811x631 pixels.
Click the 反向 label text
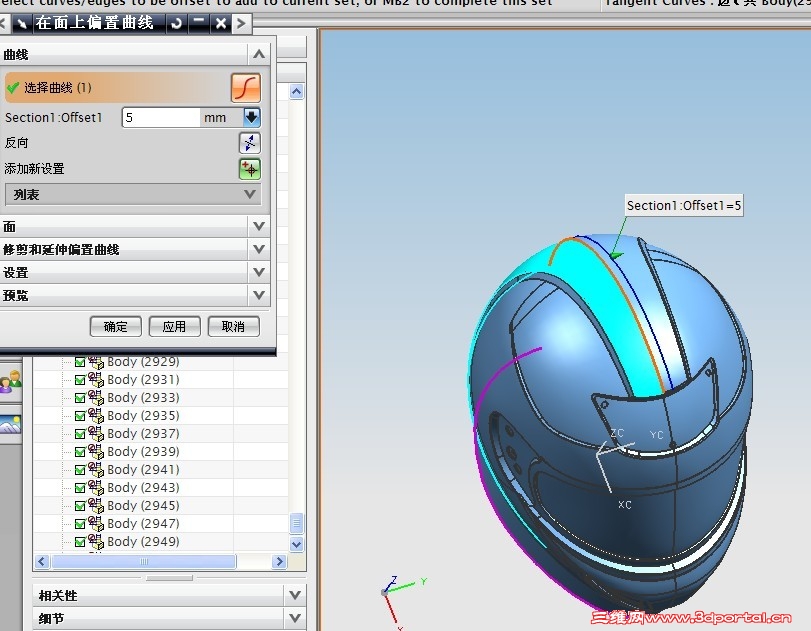(x=17, y=143)
